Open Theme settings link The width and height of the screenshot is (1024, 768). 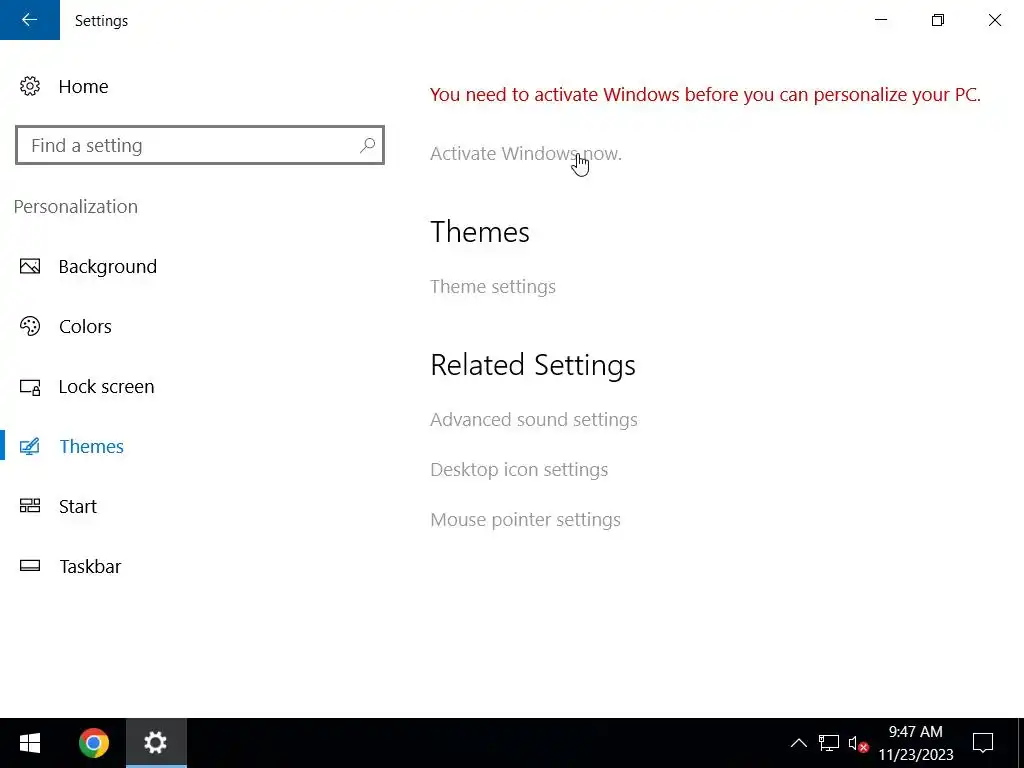(x=493, y=287)
